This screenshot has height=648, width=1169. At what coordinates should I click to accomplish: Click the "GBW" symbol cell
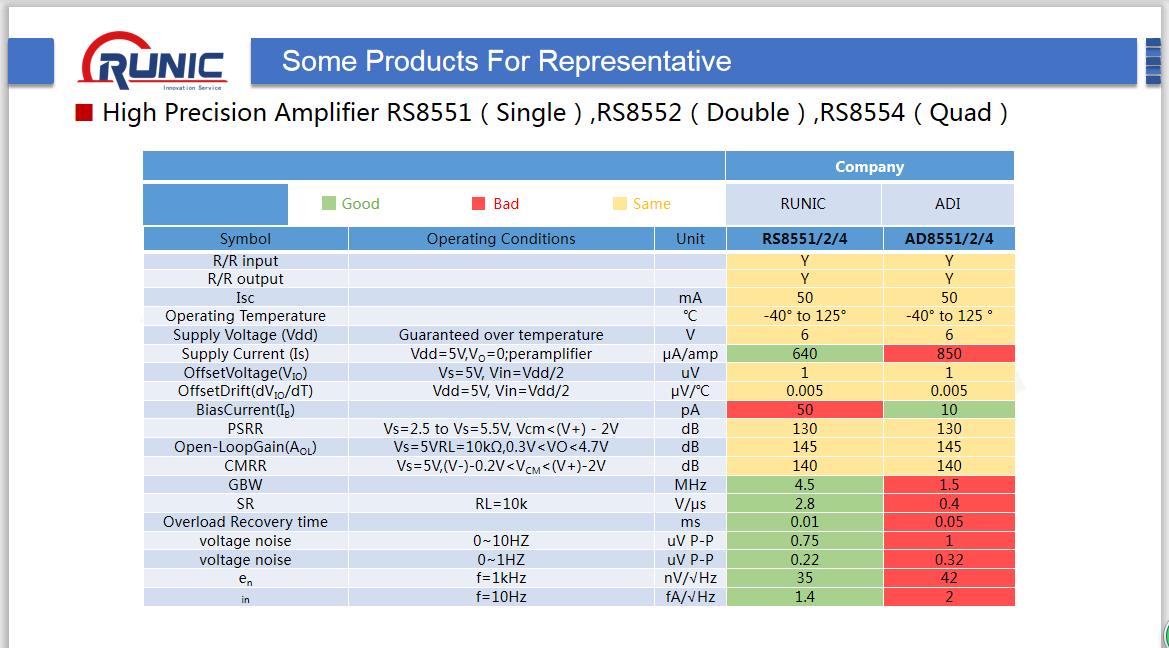point(245,485)
